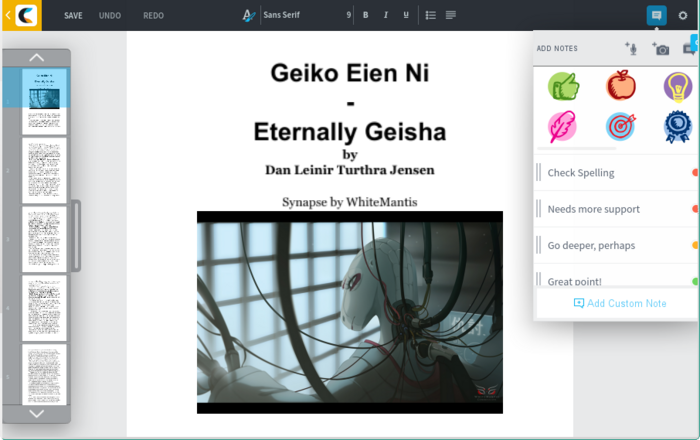Select the blue ribbon award sticker
This screenshot has width=700, height=440.
[678, 127]
